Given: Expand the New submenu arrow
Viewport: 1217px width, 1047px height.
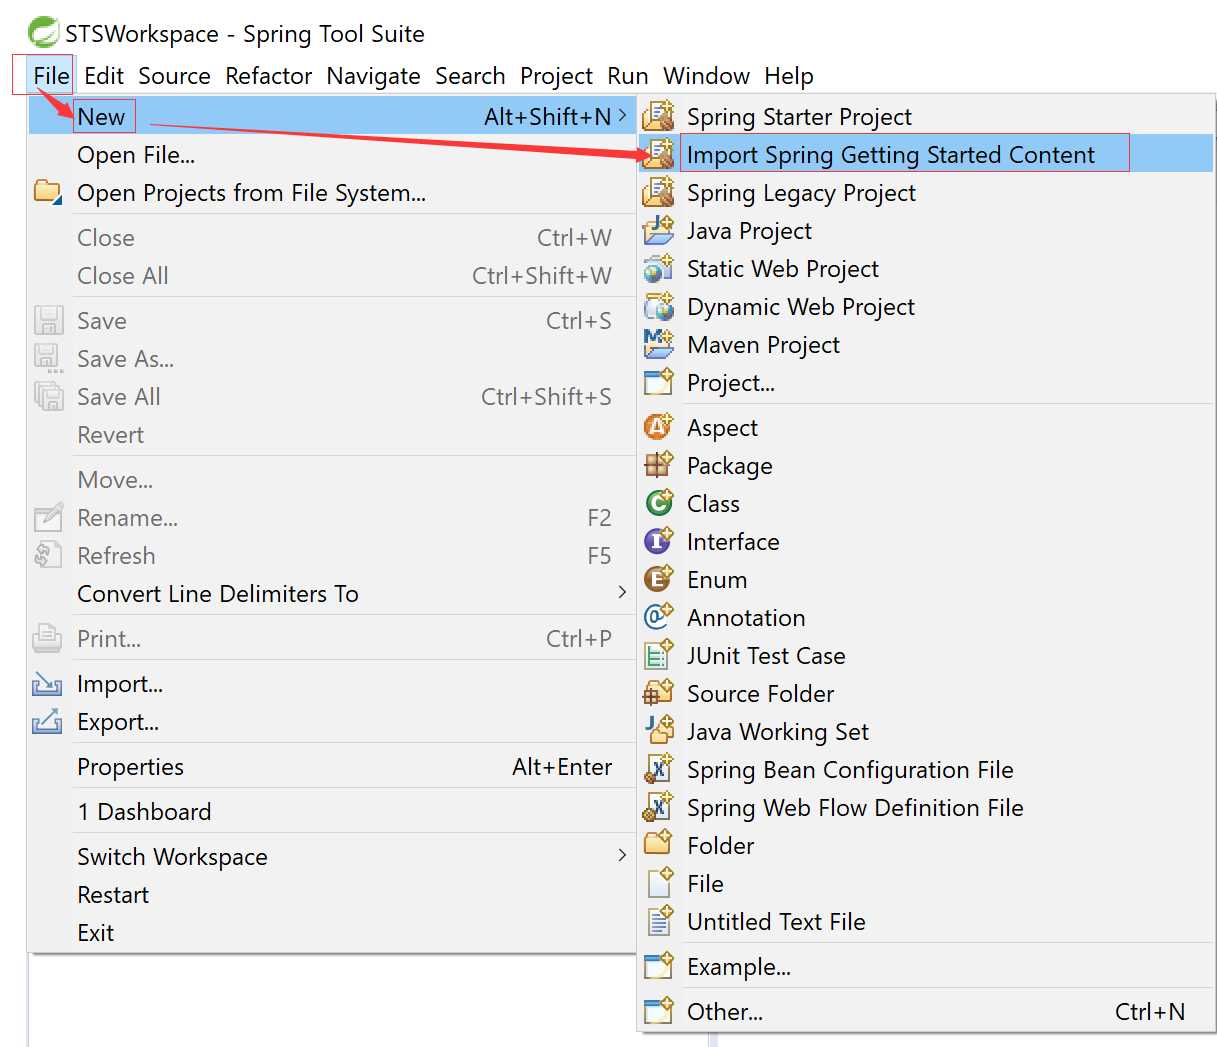Looking at the screenshot, I should click(622, 116).
